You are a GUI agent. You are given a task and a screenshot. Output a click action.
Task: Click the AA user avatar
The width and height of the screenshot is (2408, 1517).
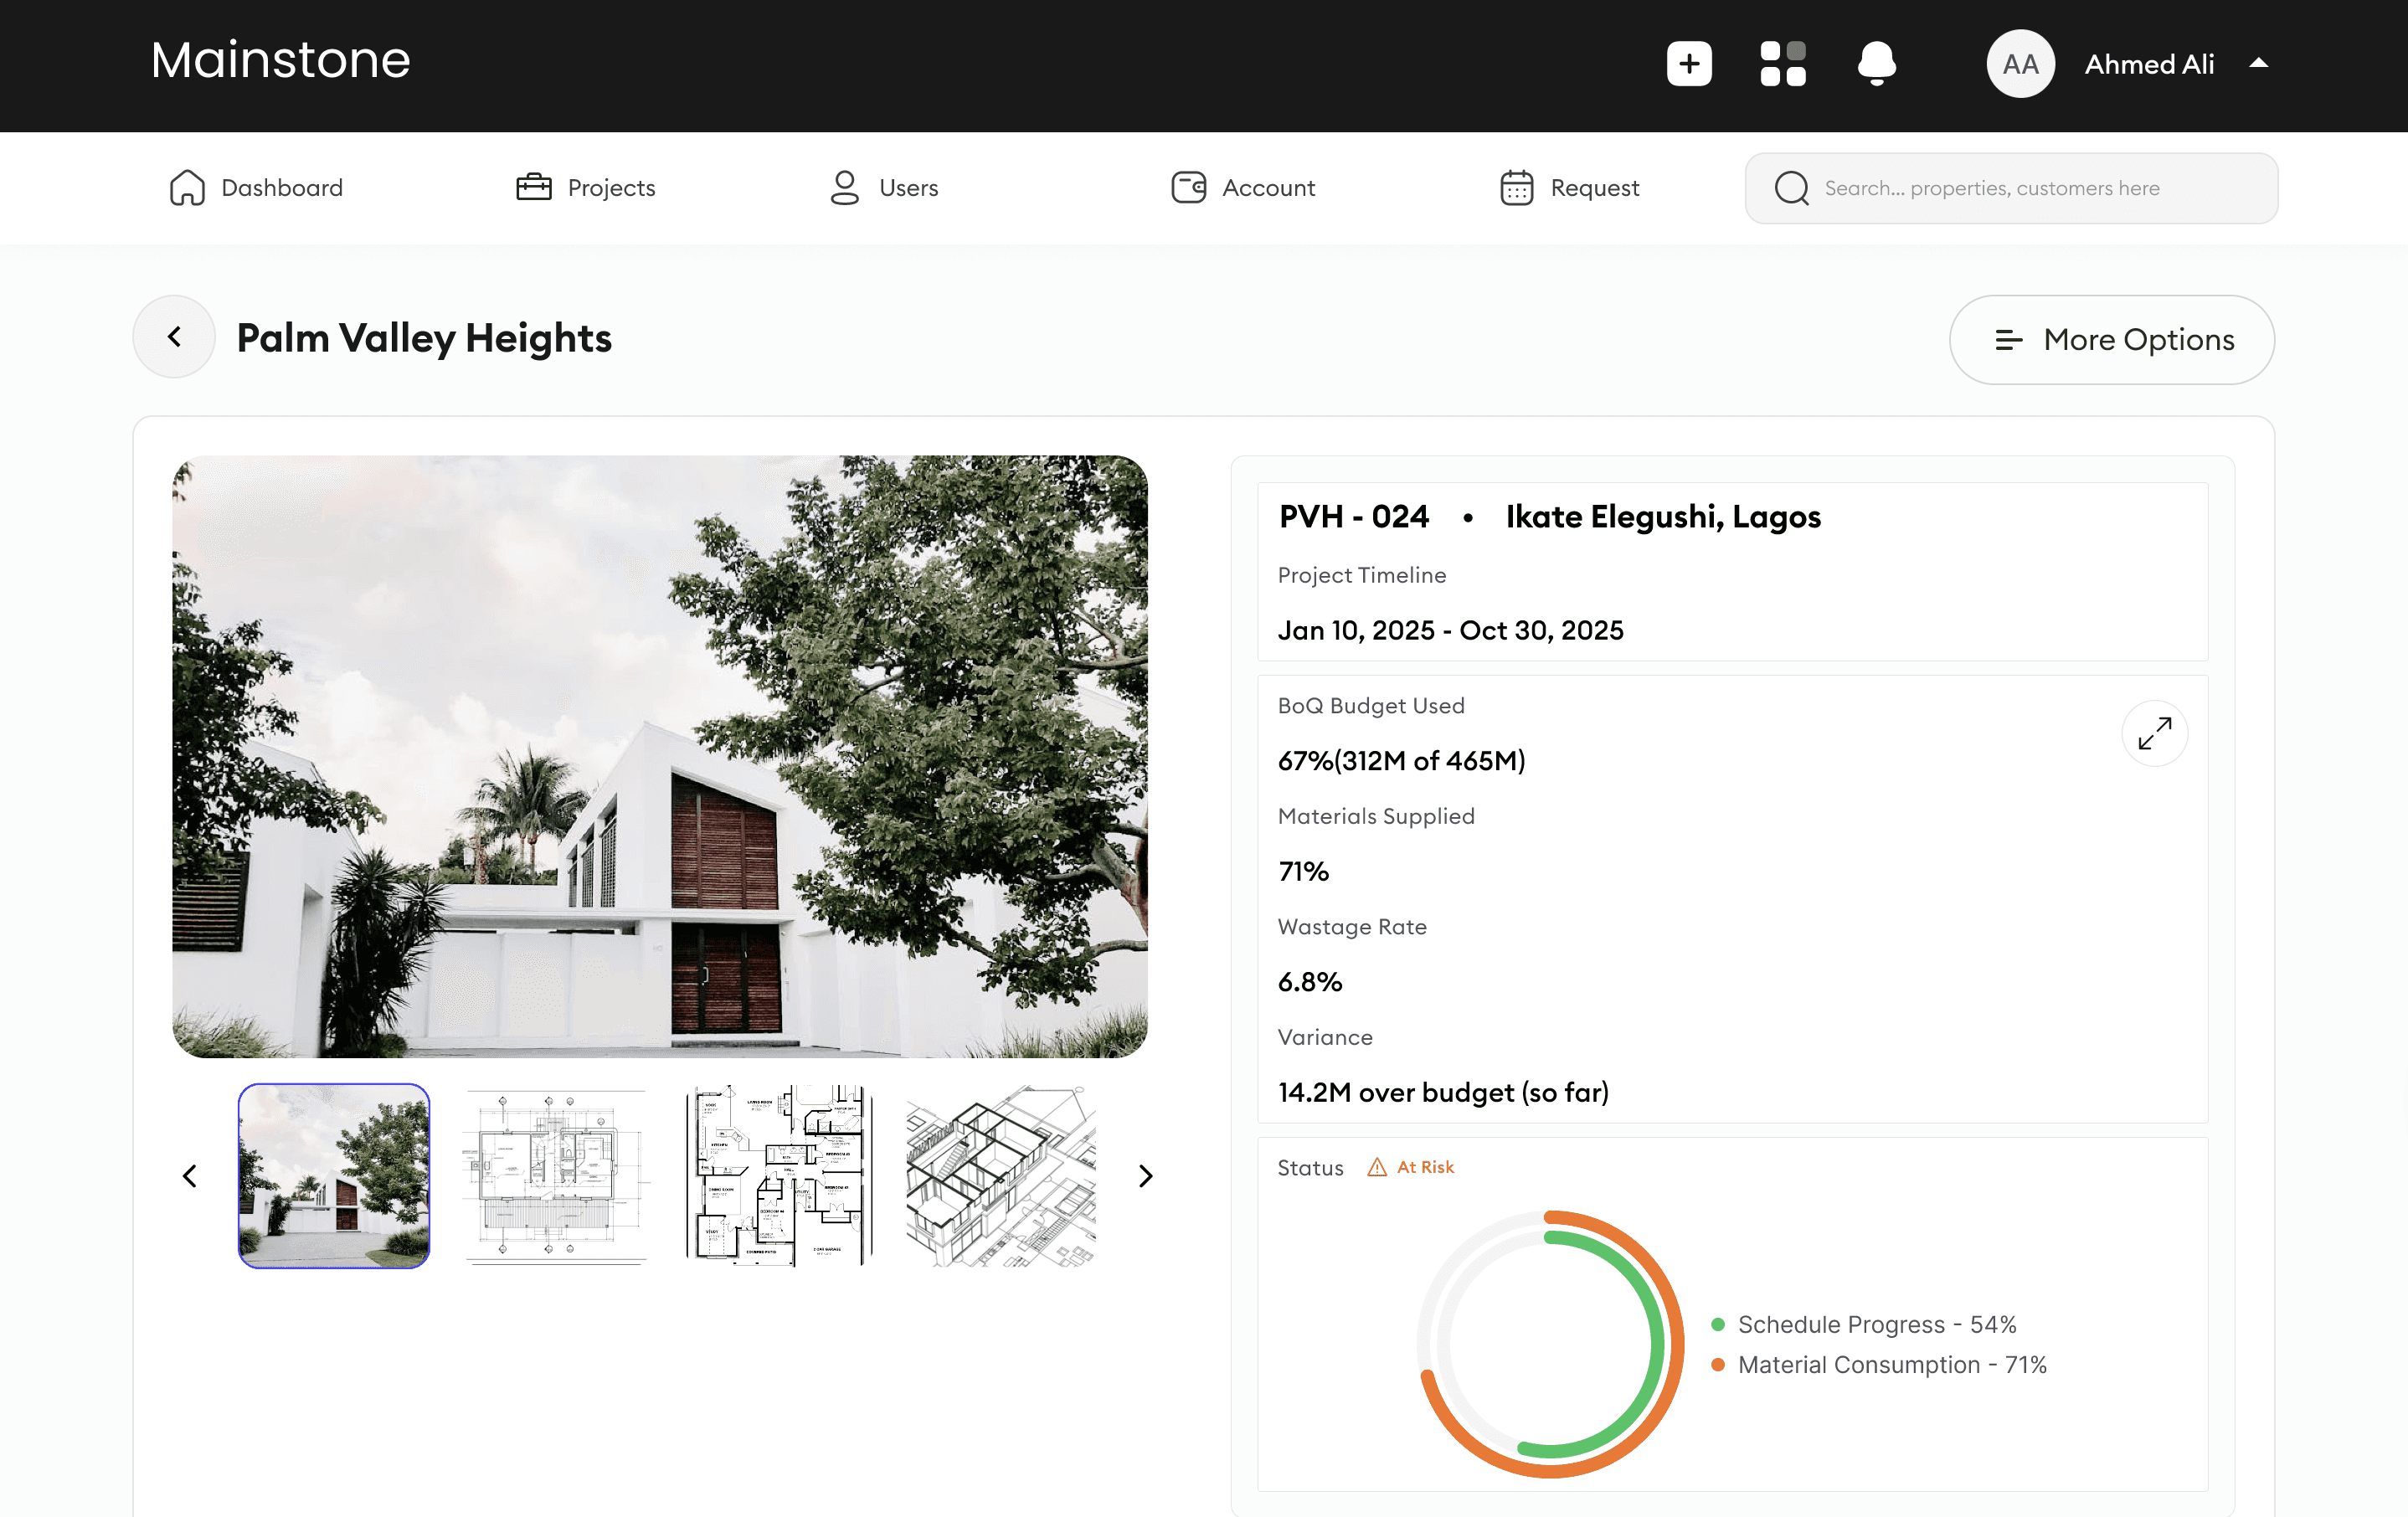[2020, 64]
